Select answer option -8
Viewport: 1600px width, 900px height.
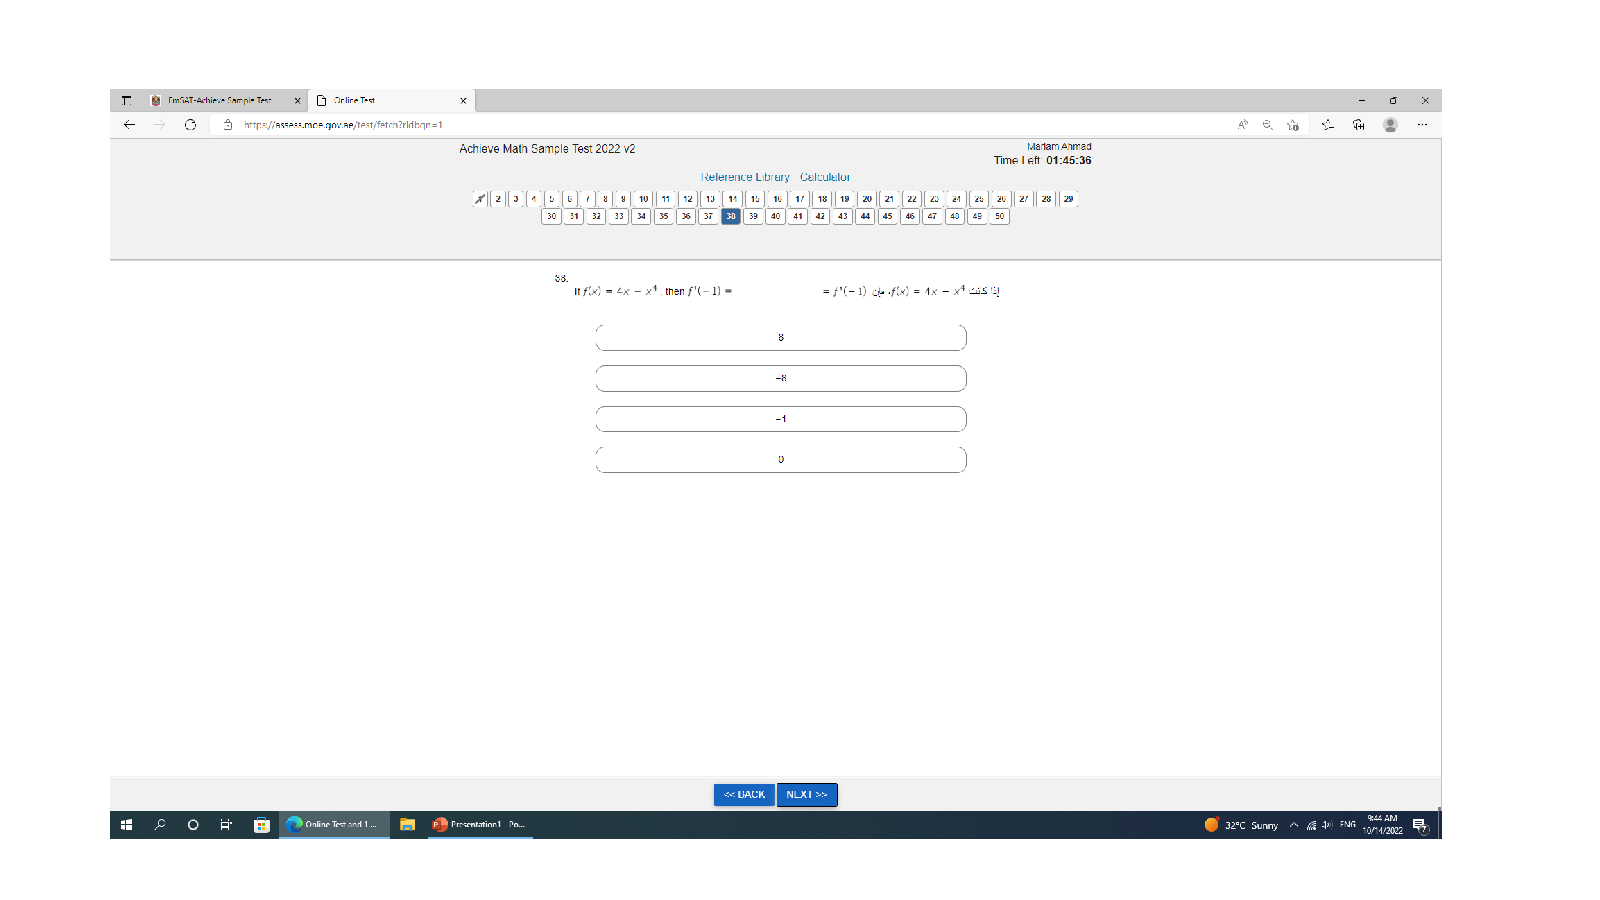[780, 379]
